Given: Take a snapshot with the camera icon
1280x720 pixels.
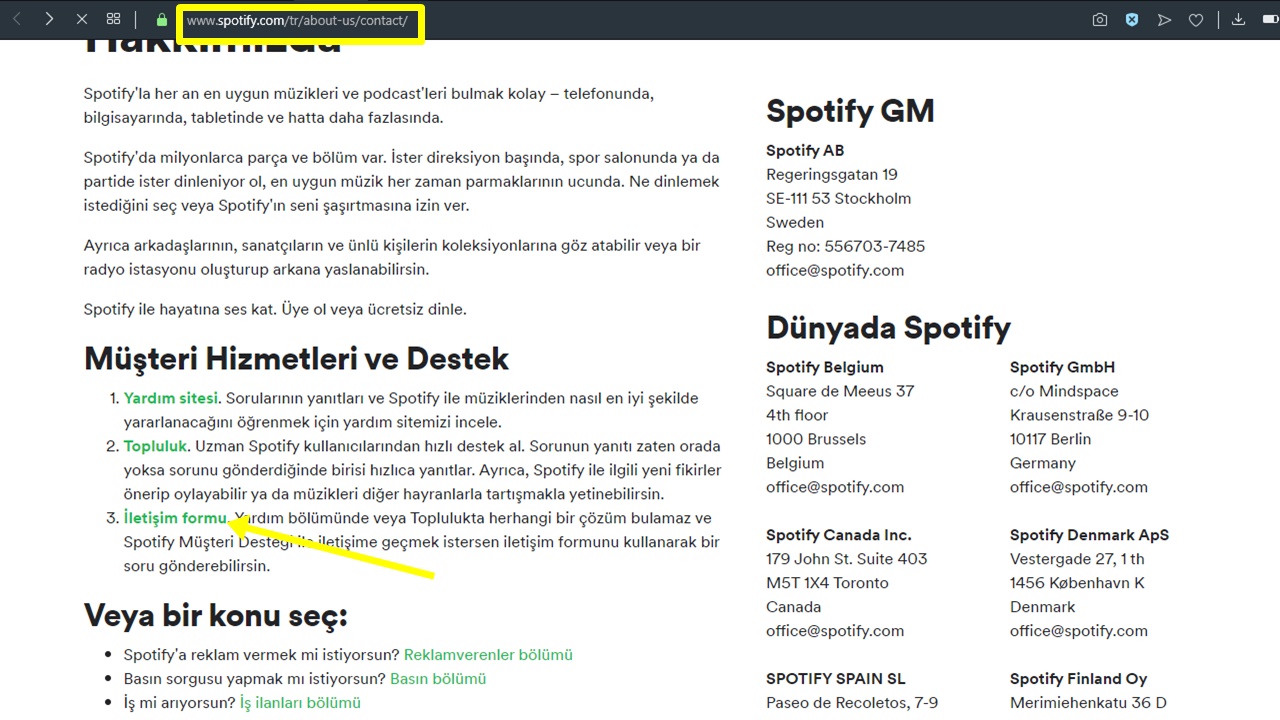Looking at the screenshot, I should point(1100,19).
